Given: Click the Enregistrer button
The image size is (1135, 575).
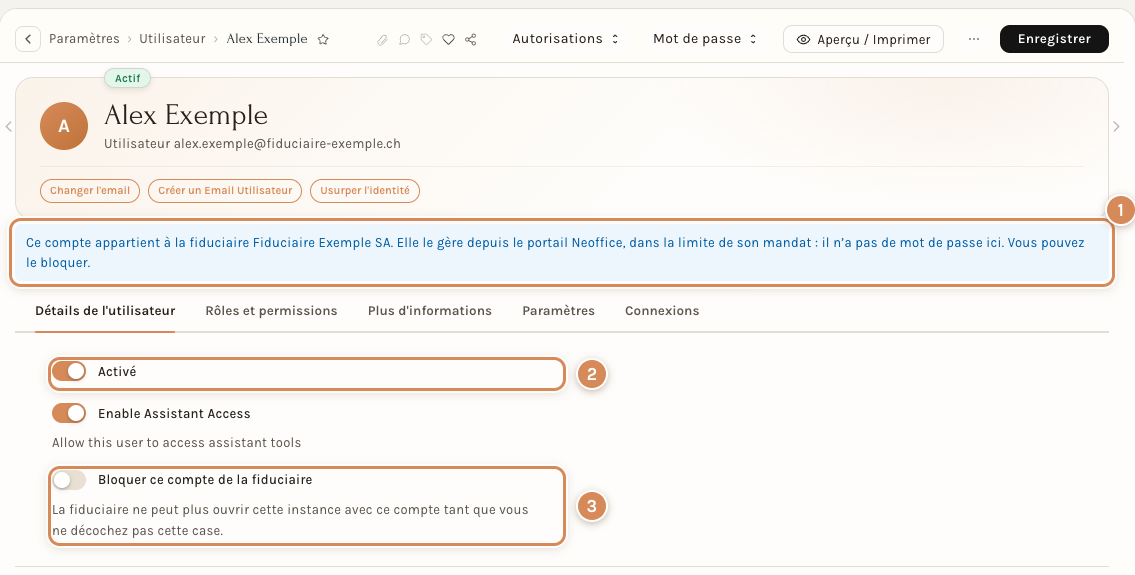Looking at the screenshot, I should (1054, 39).
